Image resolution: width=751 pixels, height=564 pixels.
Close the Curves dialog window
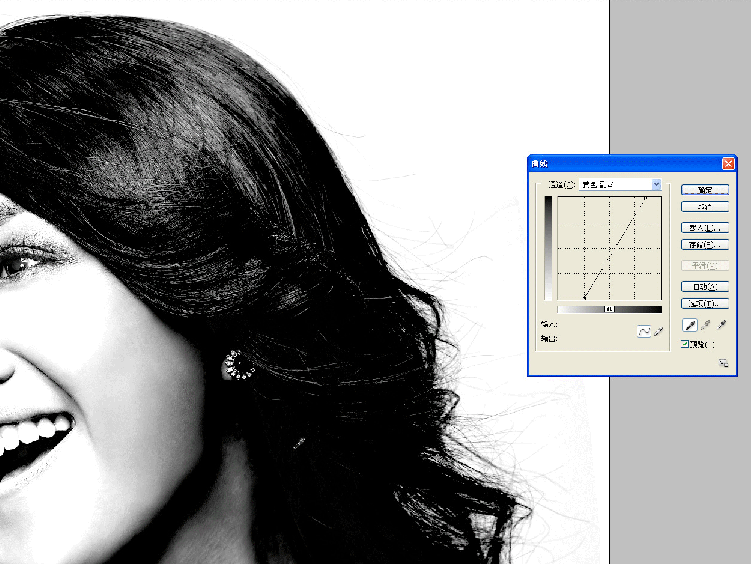tap(728, 163)
